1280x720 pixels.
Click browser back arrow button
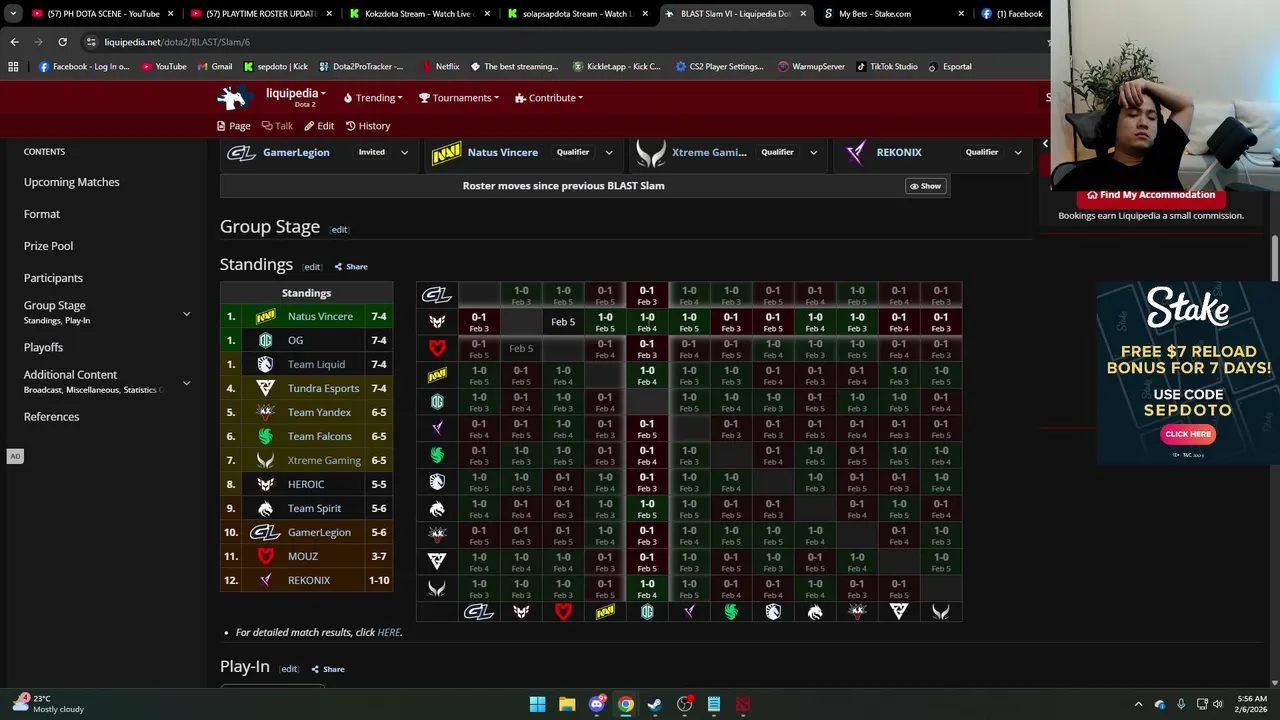(14, 42)
